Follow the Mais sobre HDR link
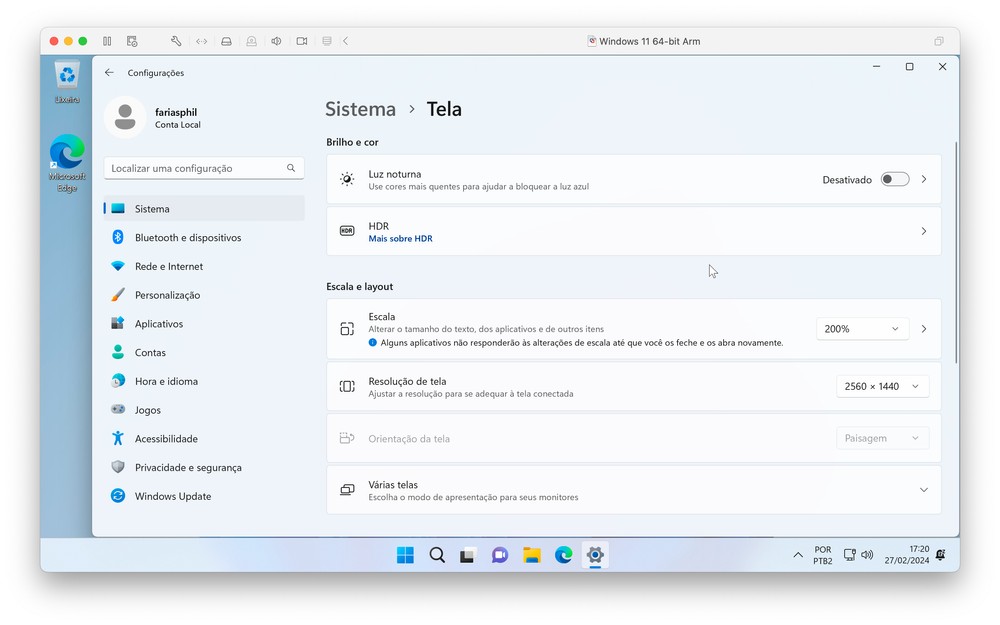1000x625 pixels. click(401, 239)
